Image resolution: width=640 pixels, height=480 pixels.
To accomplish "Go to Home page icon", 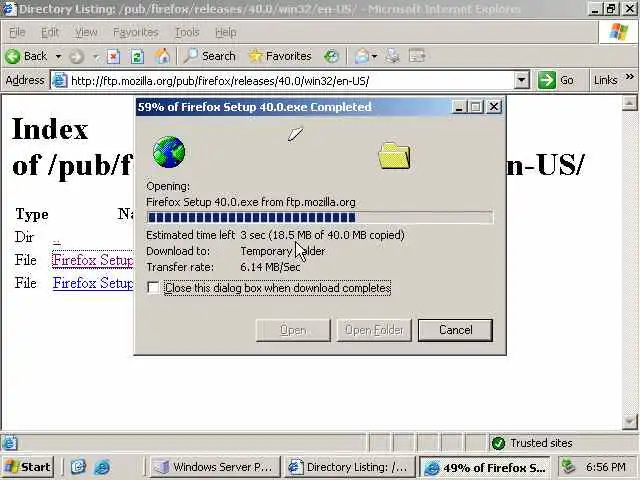I will click(162, 56).
